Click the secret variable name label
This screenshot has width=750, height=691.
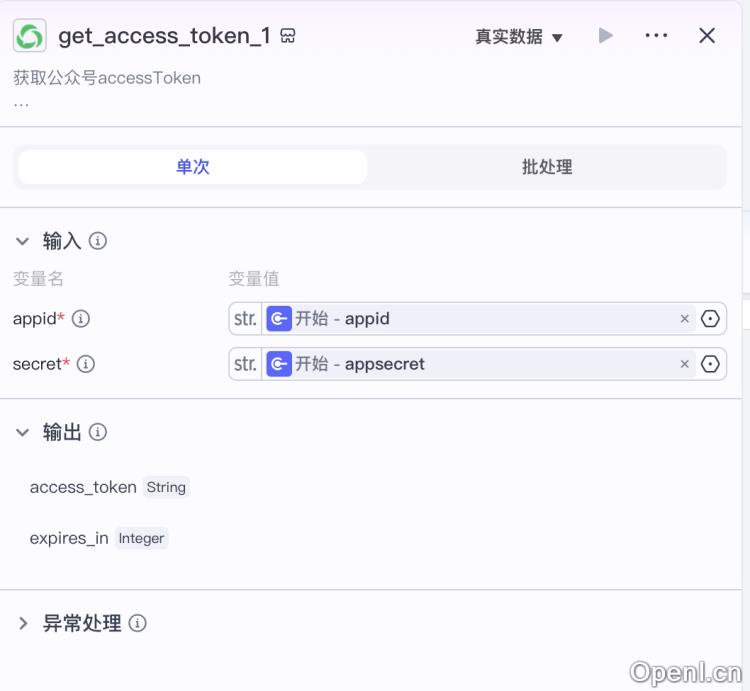(x=37, y=364)
